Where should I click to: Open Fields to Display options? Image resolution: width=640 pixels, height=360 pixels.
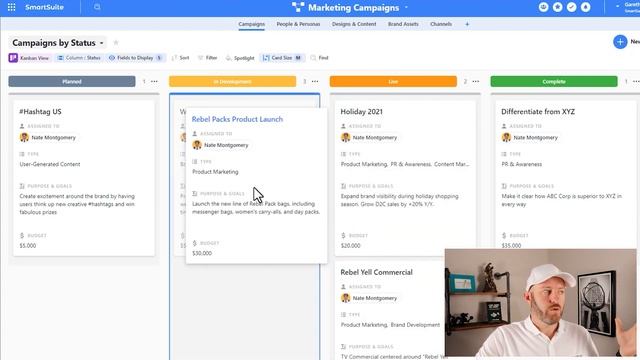tap(136, 58)
